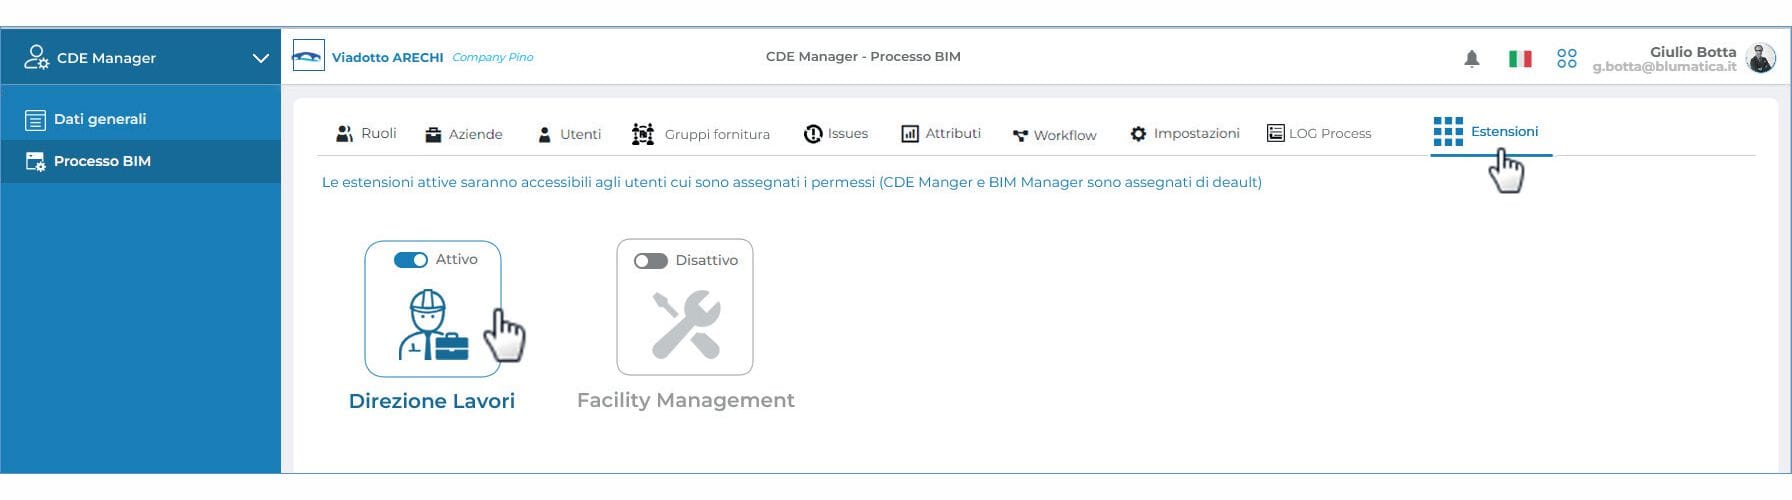Click the Dati generali sidebar icon
Image resolution: width=1792 pixels, height=500 pixels.
point(35,120)
